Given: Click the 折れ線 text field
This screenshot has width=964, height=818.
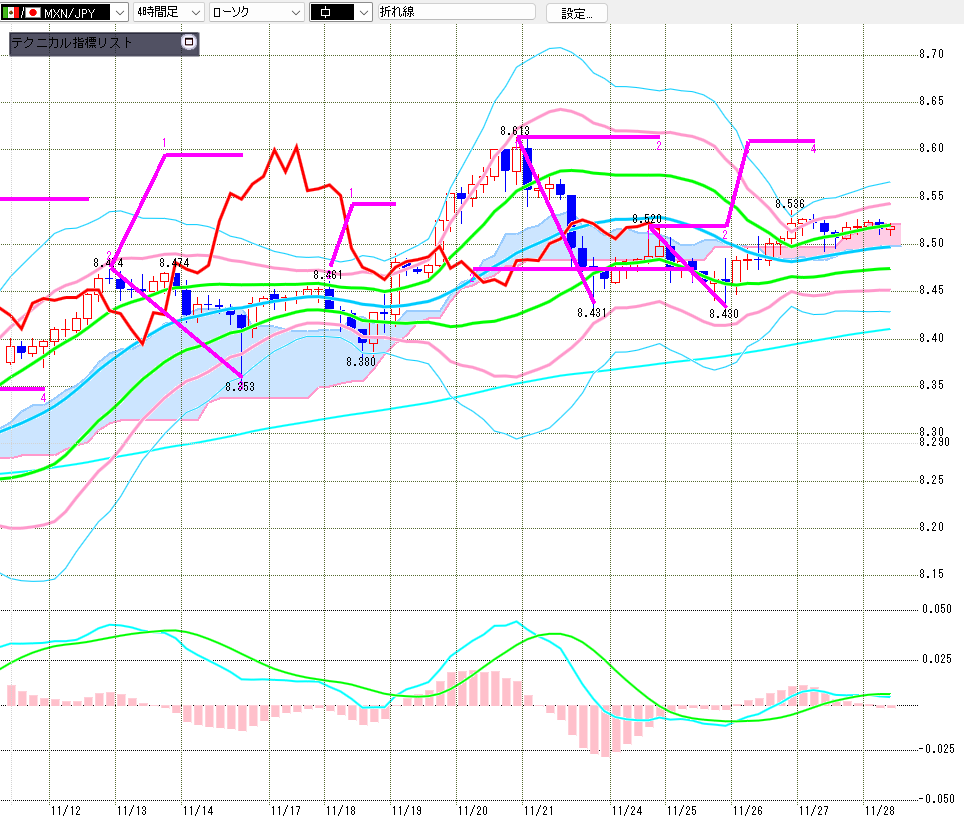Looking at the screenshot, I should (x=455, y=13).
